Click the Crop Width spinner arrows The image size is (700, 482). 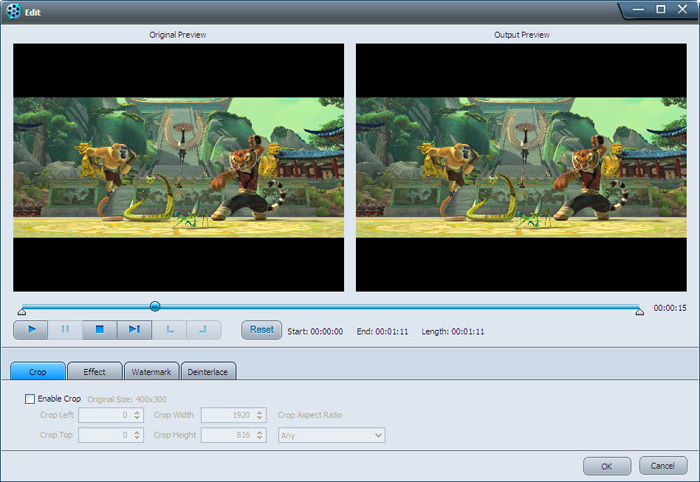tap(260, 415)
